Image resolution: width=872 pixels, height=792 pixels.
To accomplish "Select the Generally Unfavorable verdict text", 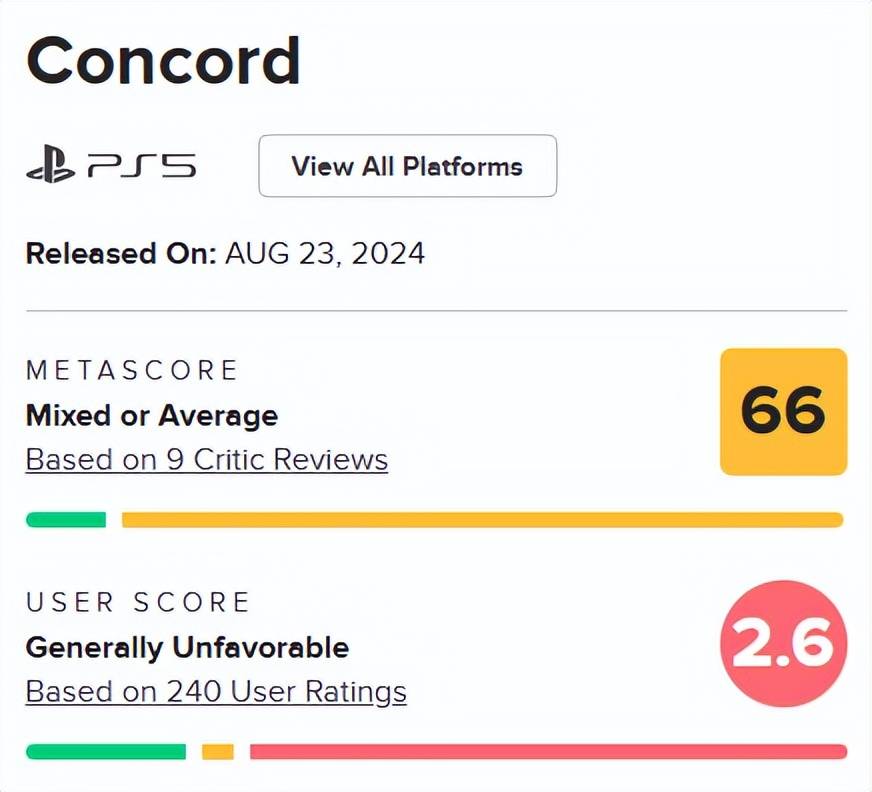I will 187,647.
